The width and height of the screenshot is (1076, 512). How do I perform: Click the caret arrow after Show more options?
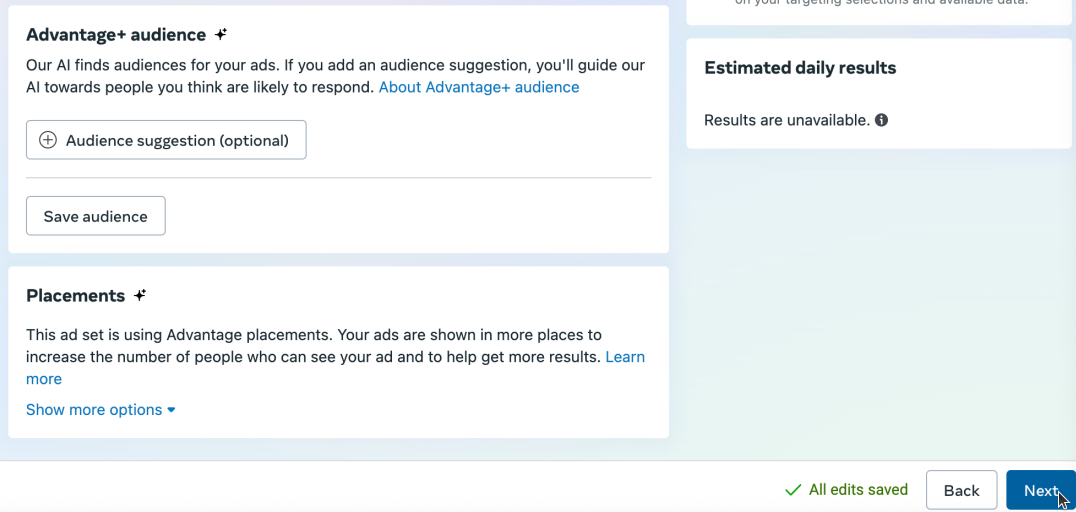172,410
